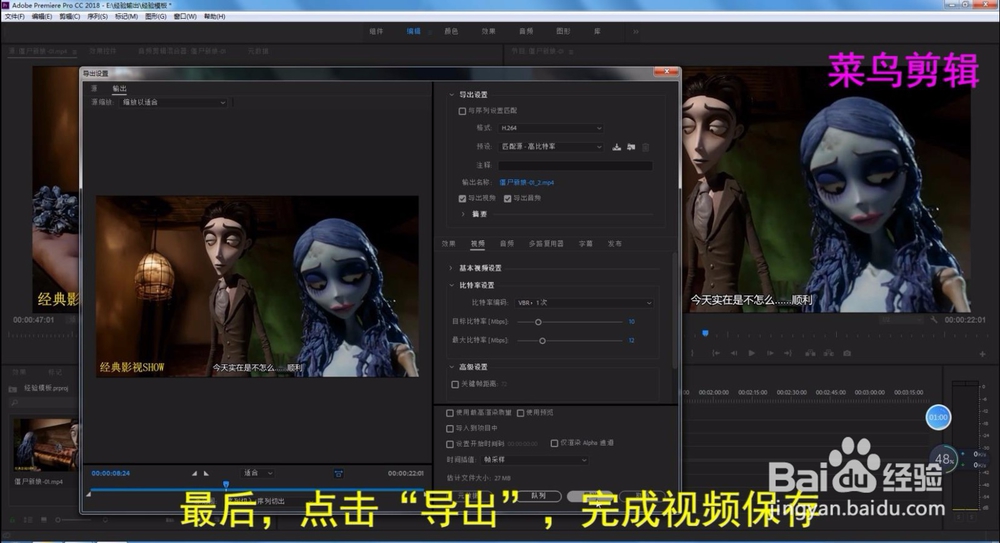1000x543 pixels.
Task: Collapse the Advanced Settings section
Action: pos(452,367)
